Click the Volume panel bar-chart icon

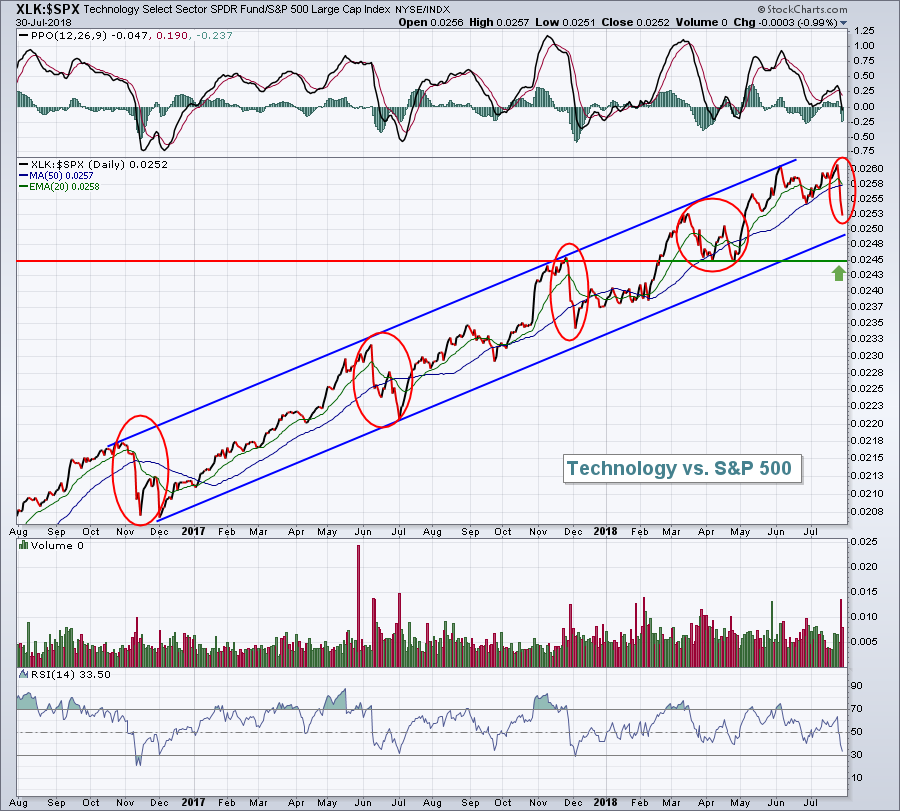(24, 545)
